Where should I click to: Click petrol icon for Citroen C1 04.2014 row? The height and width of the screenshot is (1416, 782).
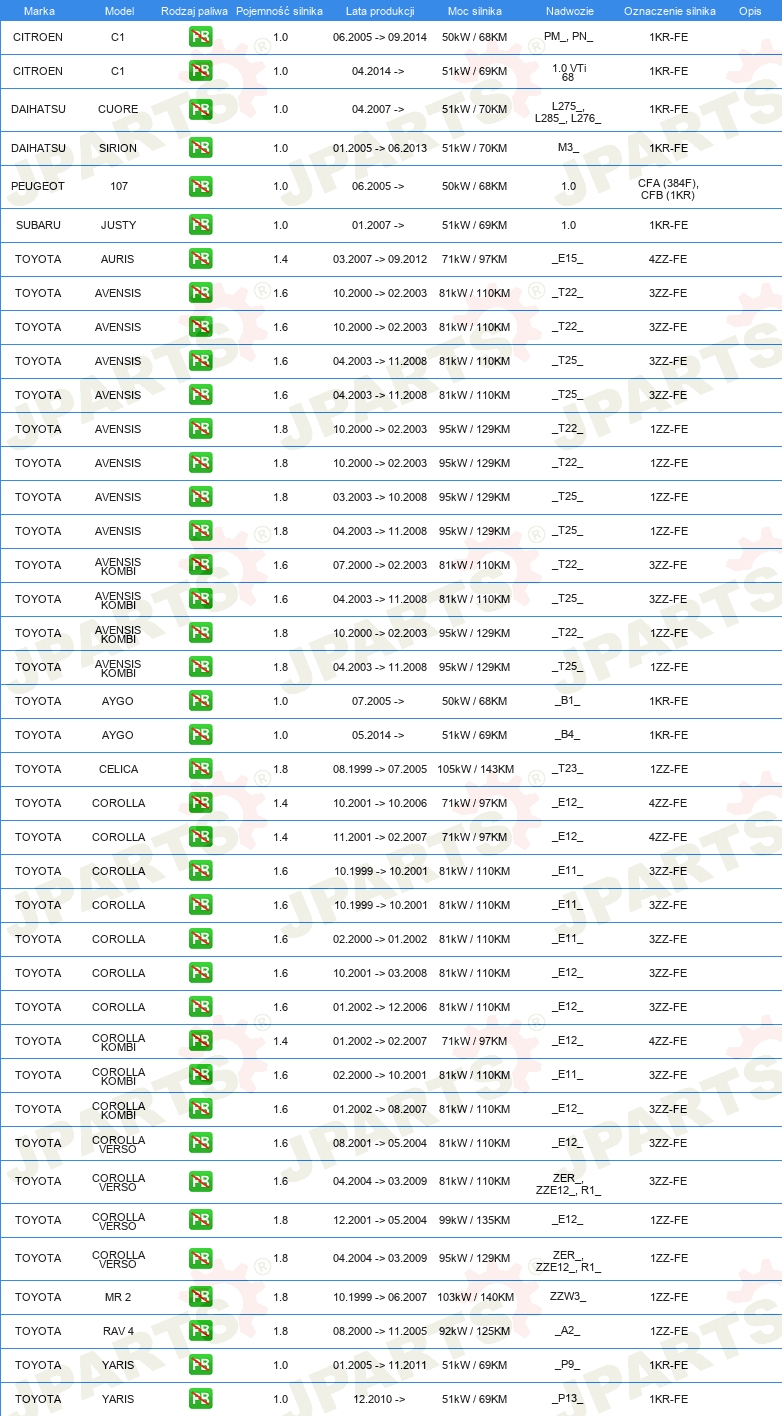200,71
